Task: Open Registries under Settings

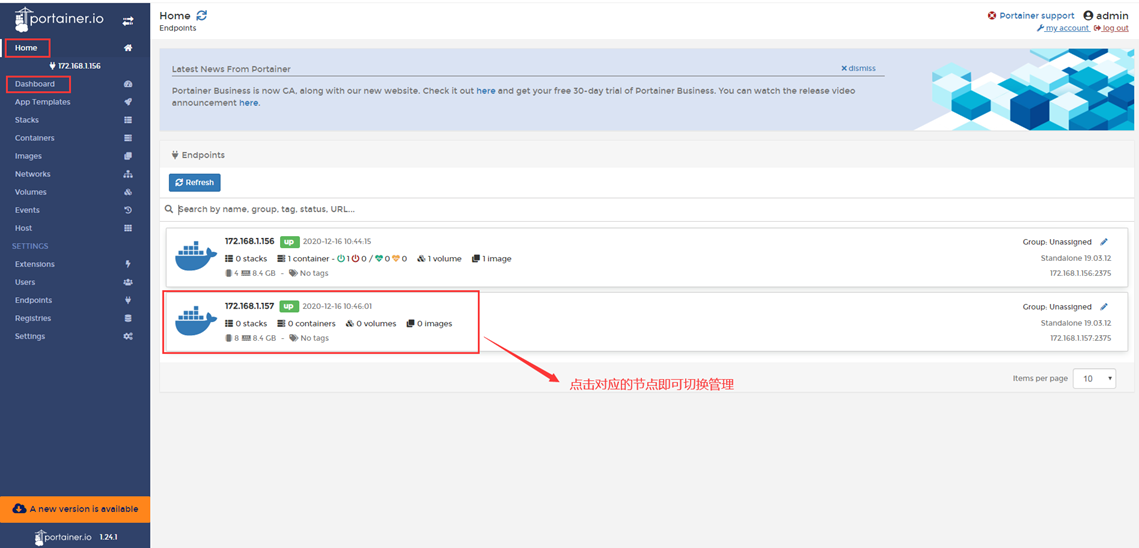Action: [x=33, y=318]
